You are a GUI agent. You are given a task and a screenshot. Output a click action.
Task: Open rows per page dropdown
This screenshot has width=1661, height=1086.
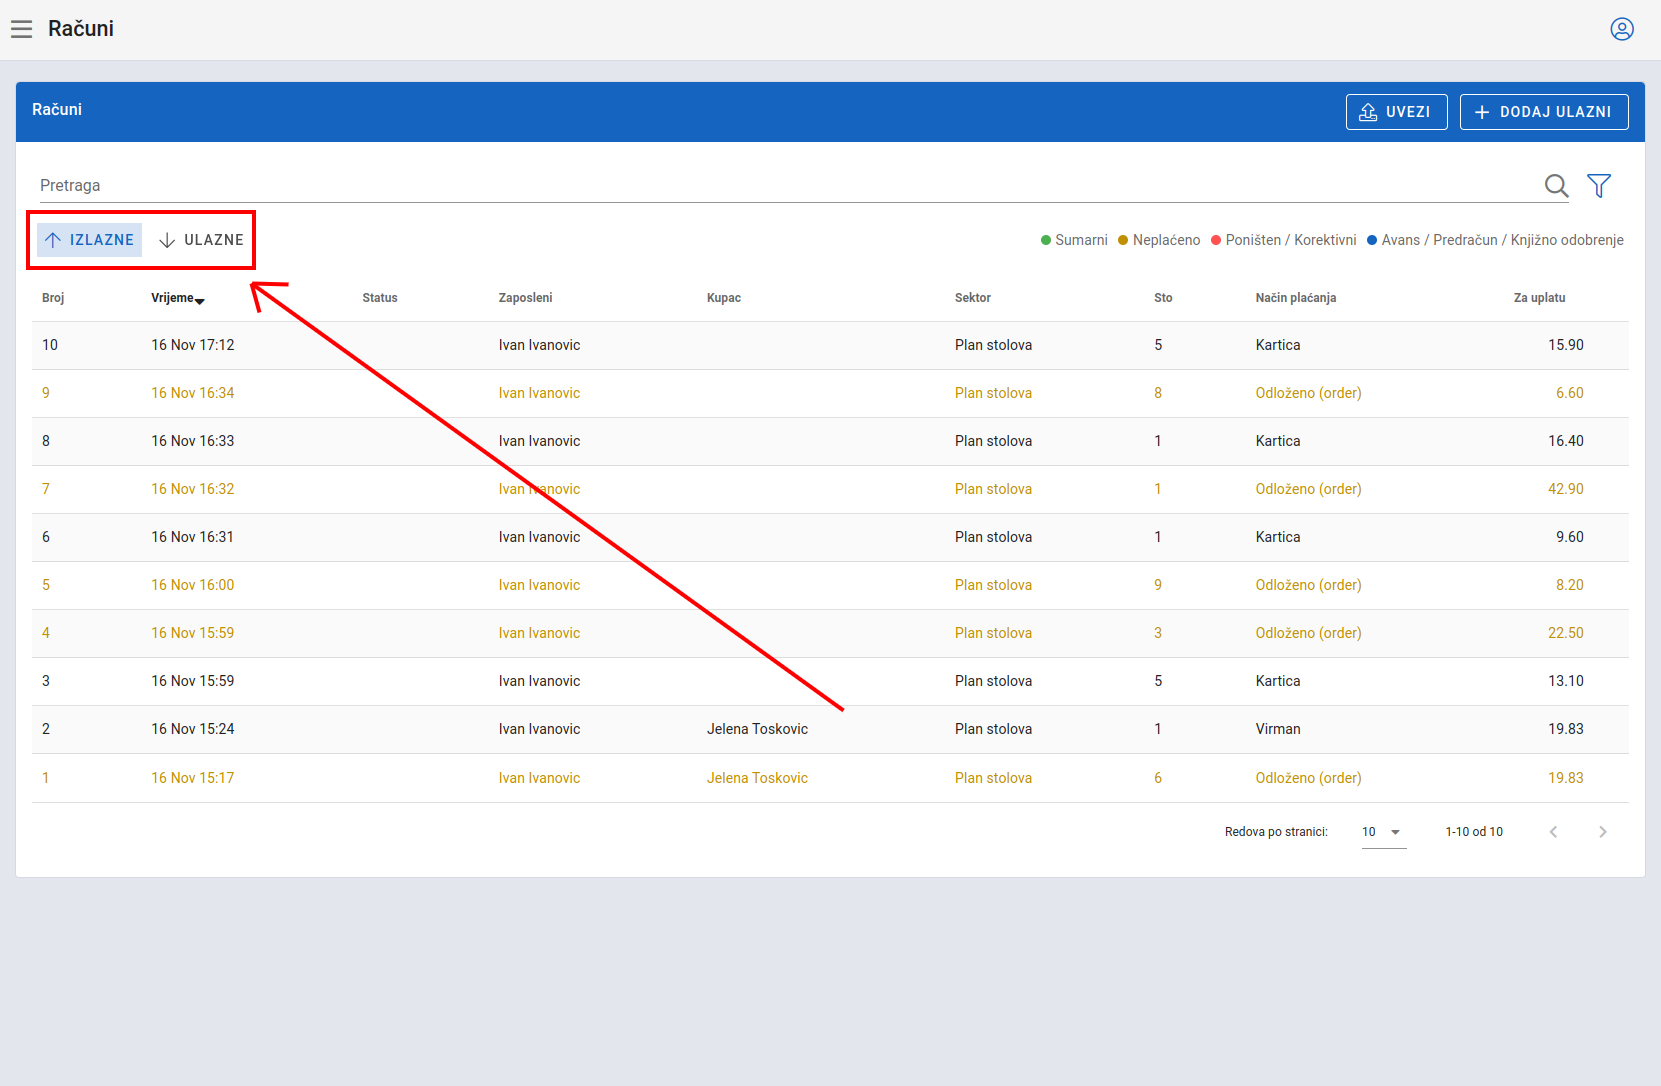point(1384,832)
